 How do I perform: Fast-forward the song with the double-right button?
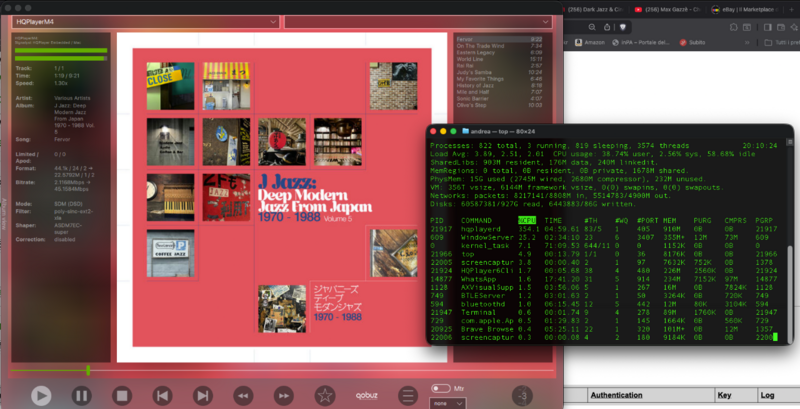point(284,395)
